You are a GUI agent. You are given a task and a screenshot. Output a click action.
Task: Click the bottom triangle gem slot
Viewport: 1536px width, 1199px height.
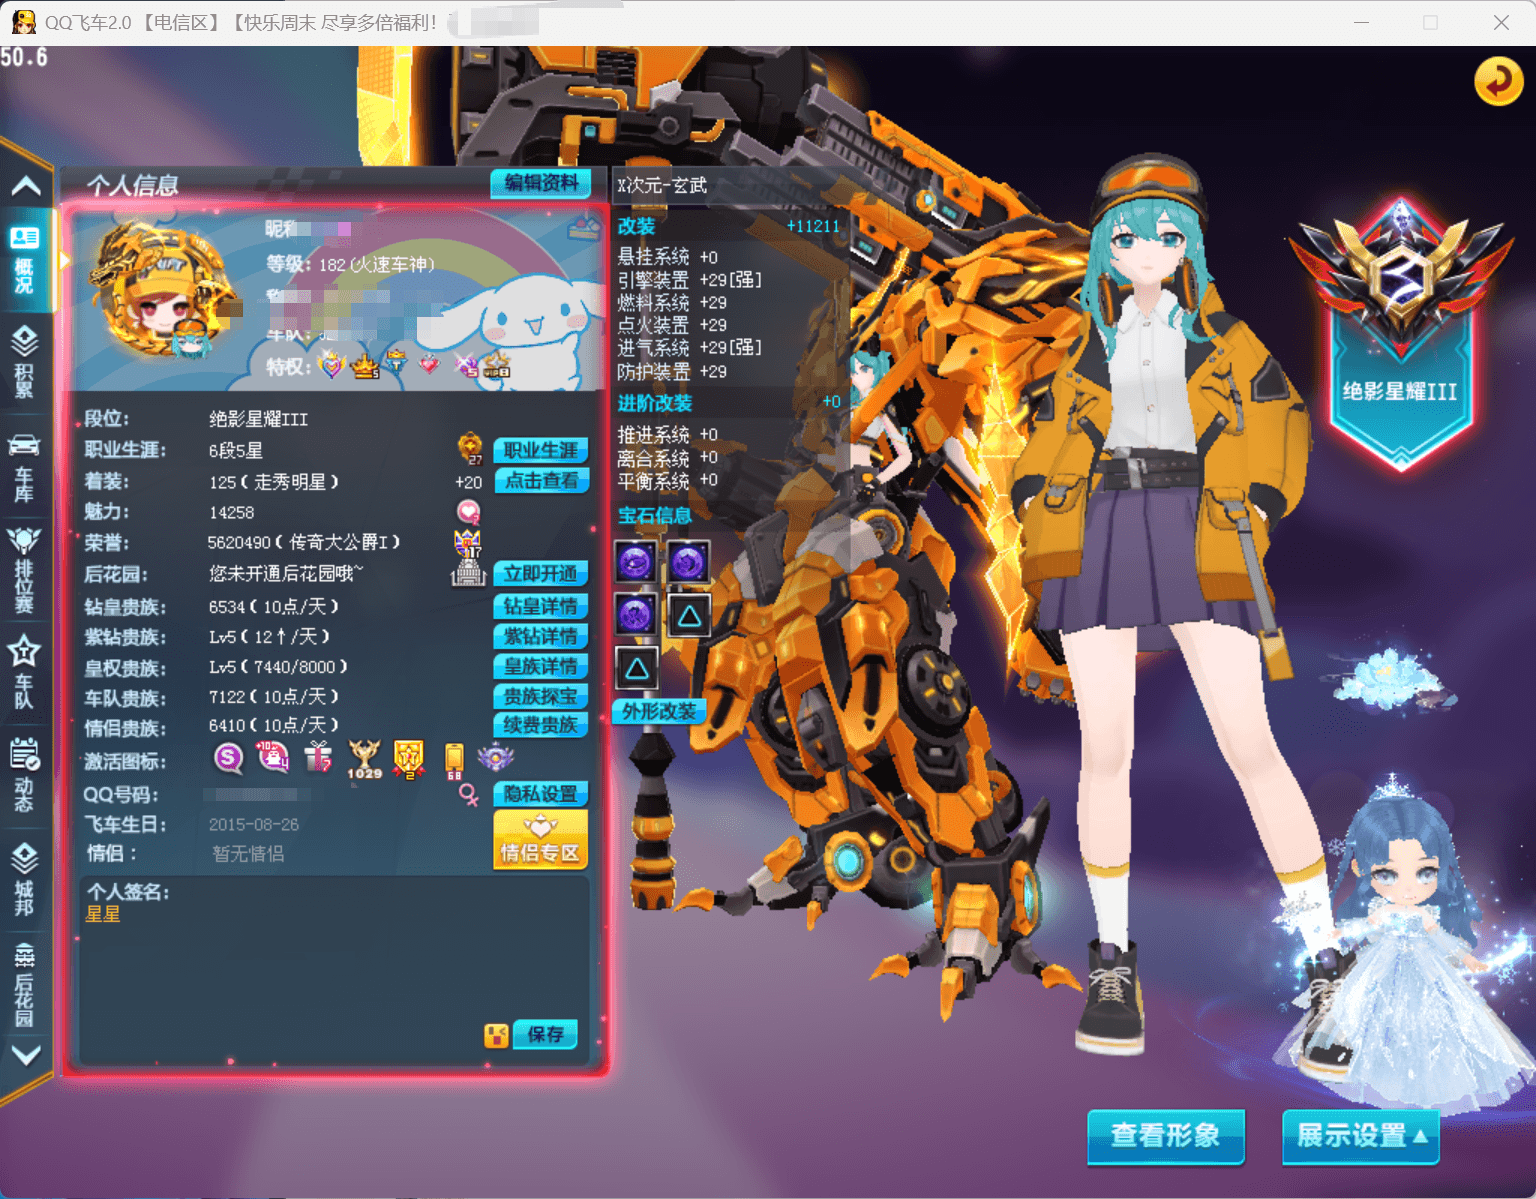point(636,668)
